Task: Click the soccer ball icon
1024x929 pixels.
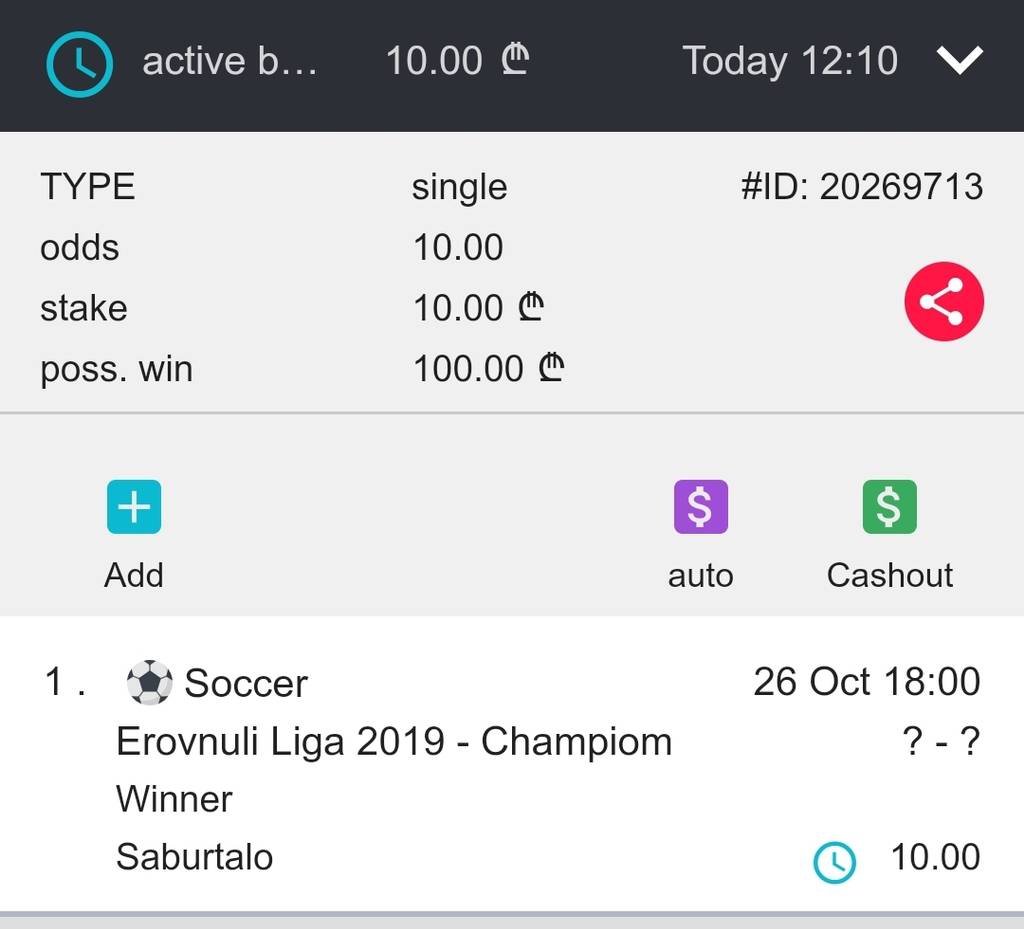Action: [149, 683]
